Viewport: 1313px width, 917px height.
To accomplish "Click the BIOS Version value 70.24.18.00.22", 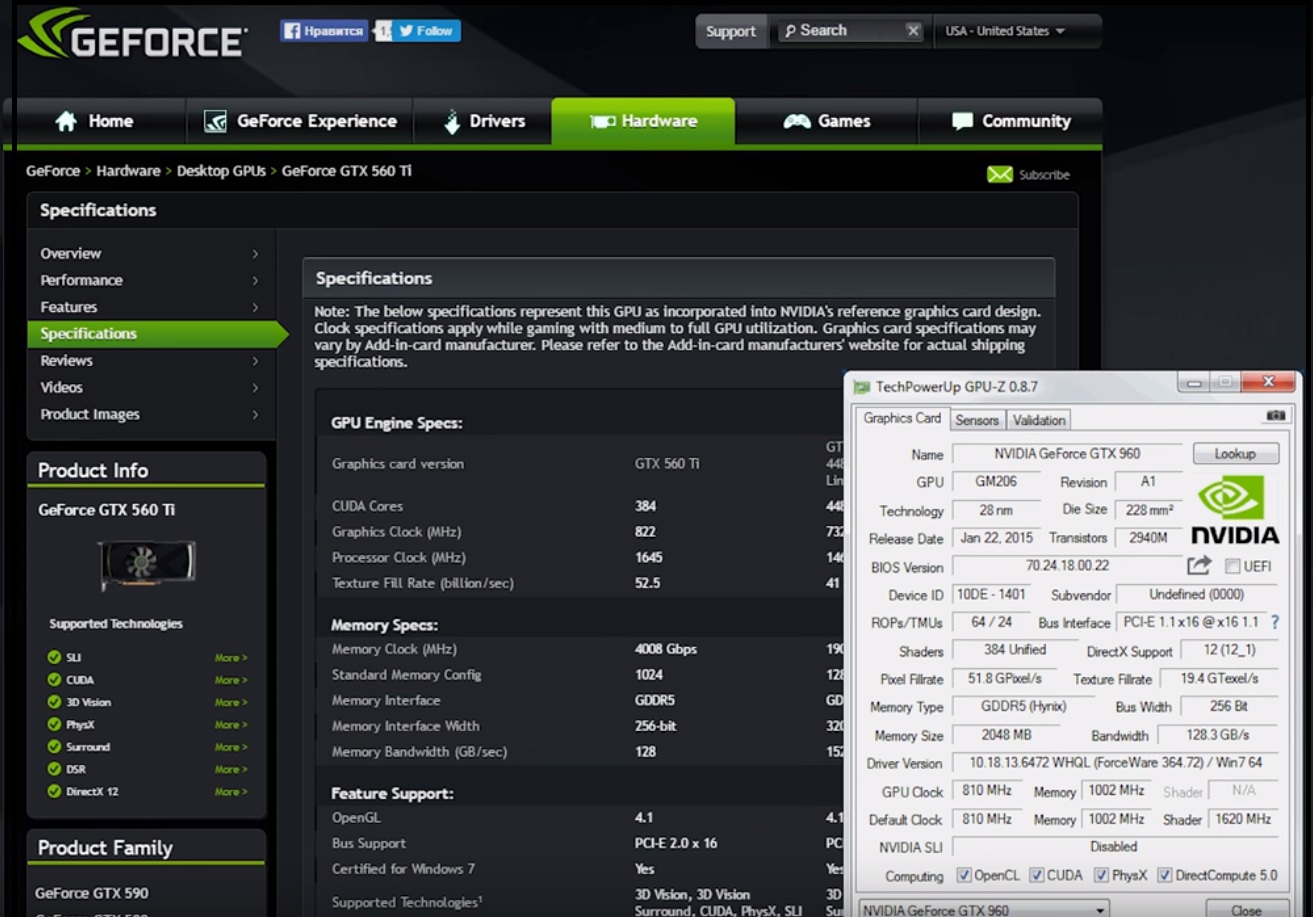I will 1067,567.
